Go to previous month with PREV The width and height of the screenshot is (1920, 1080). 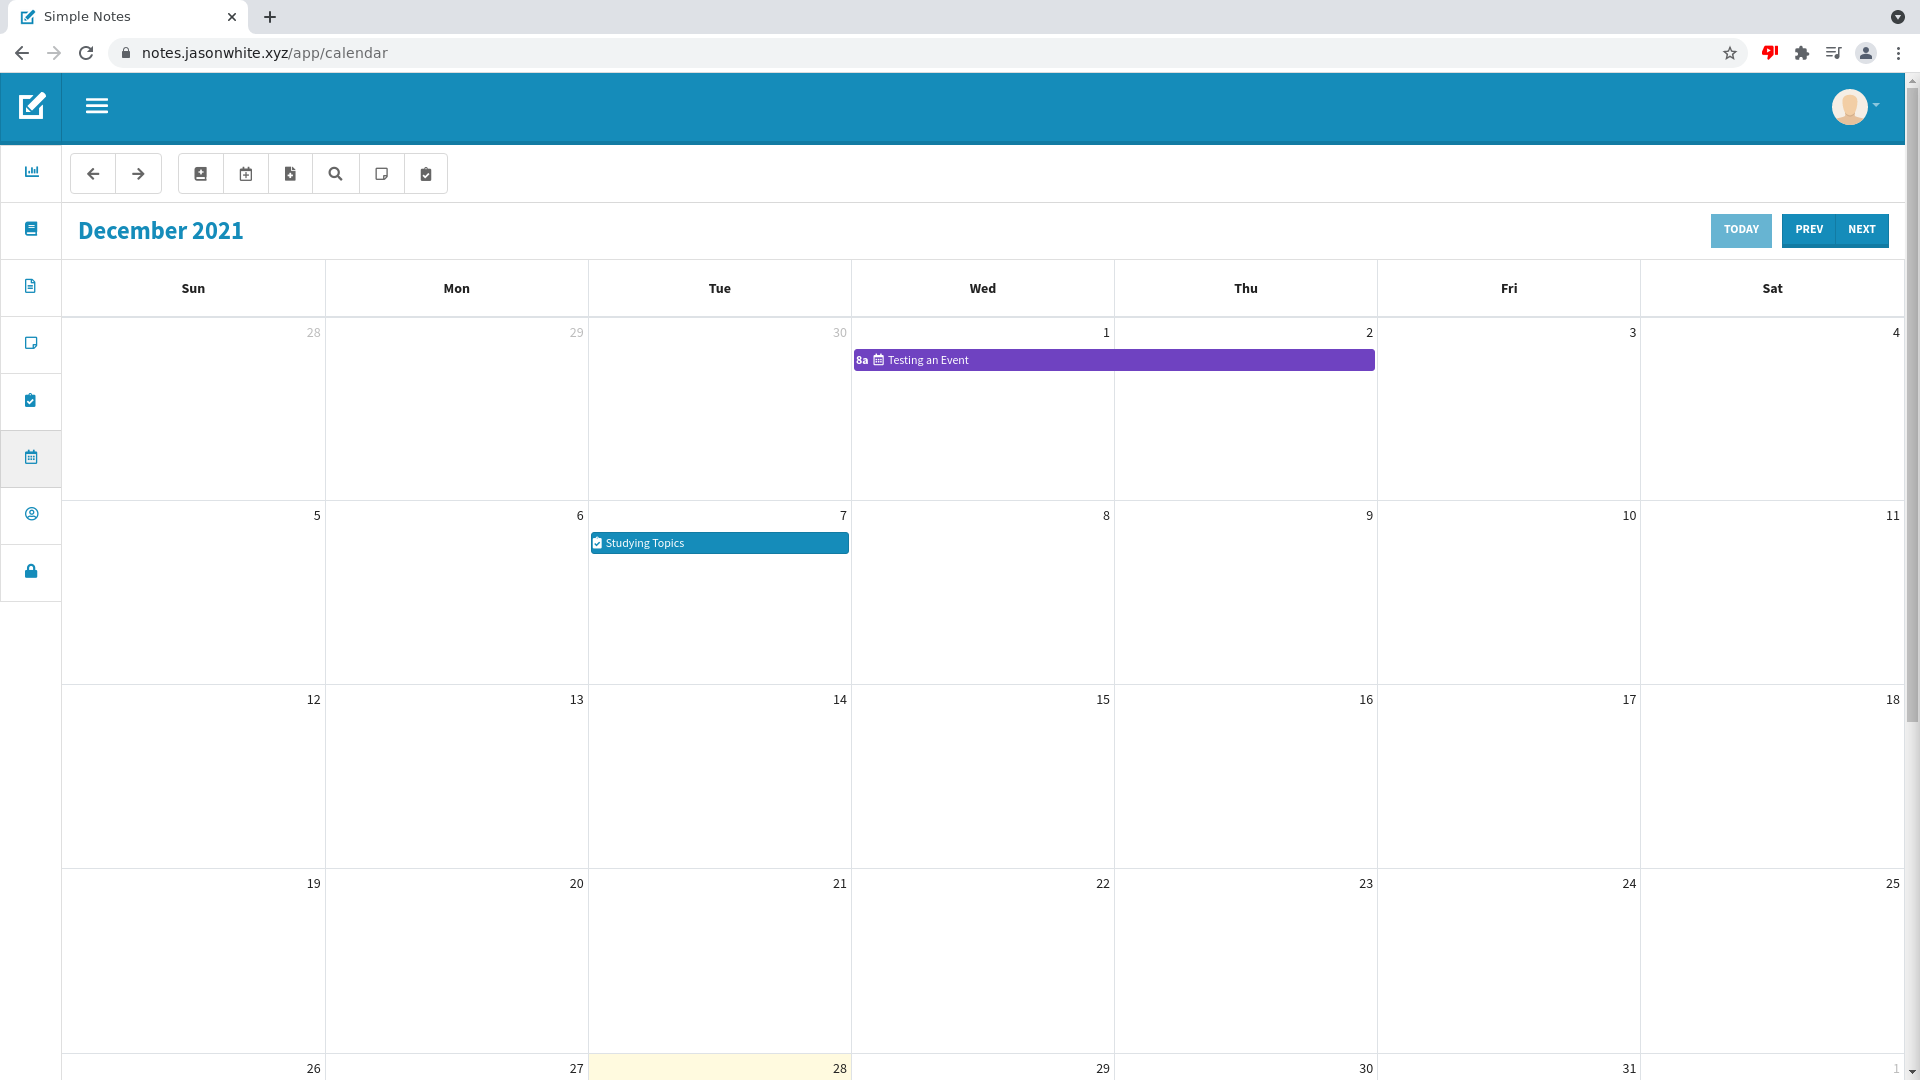coord(1808,230)
